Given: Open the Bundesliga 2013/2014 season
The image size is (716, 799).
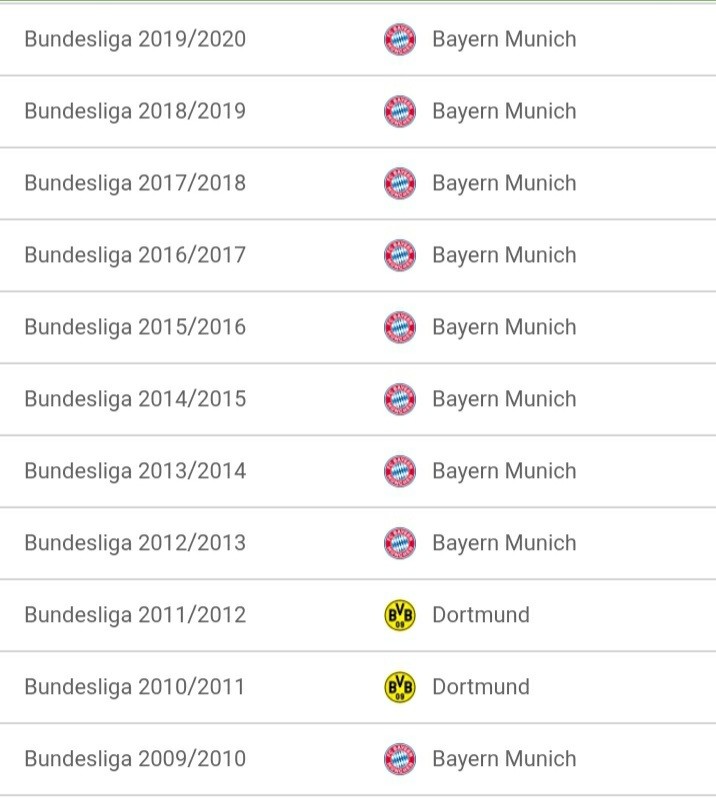Looking at the screenshot, I should (x=358, y=471).
